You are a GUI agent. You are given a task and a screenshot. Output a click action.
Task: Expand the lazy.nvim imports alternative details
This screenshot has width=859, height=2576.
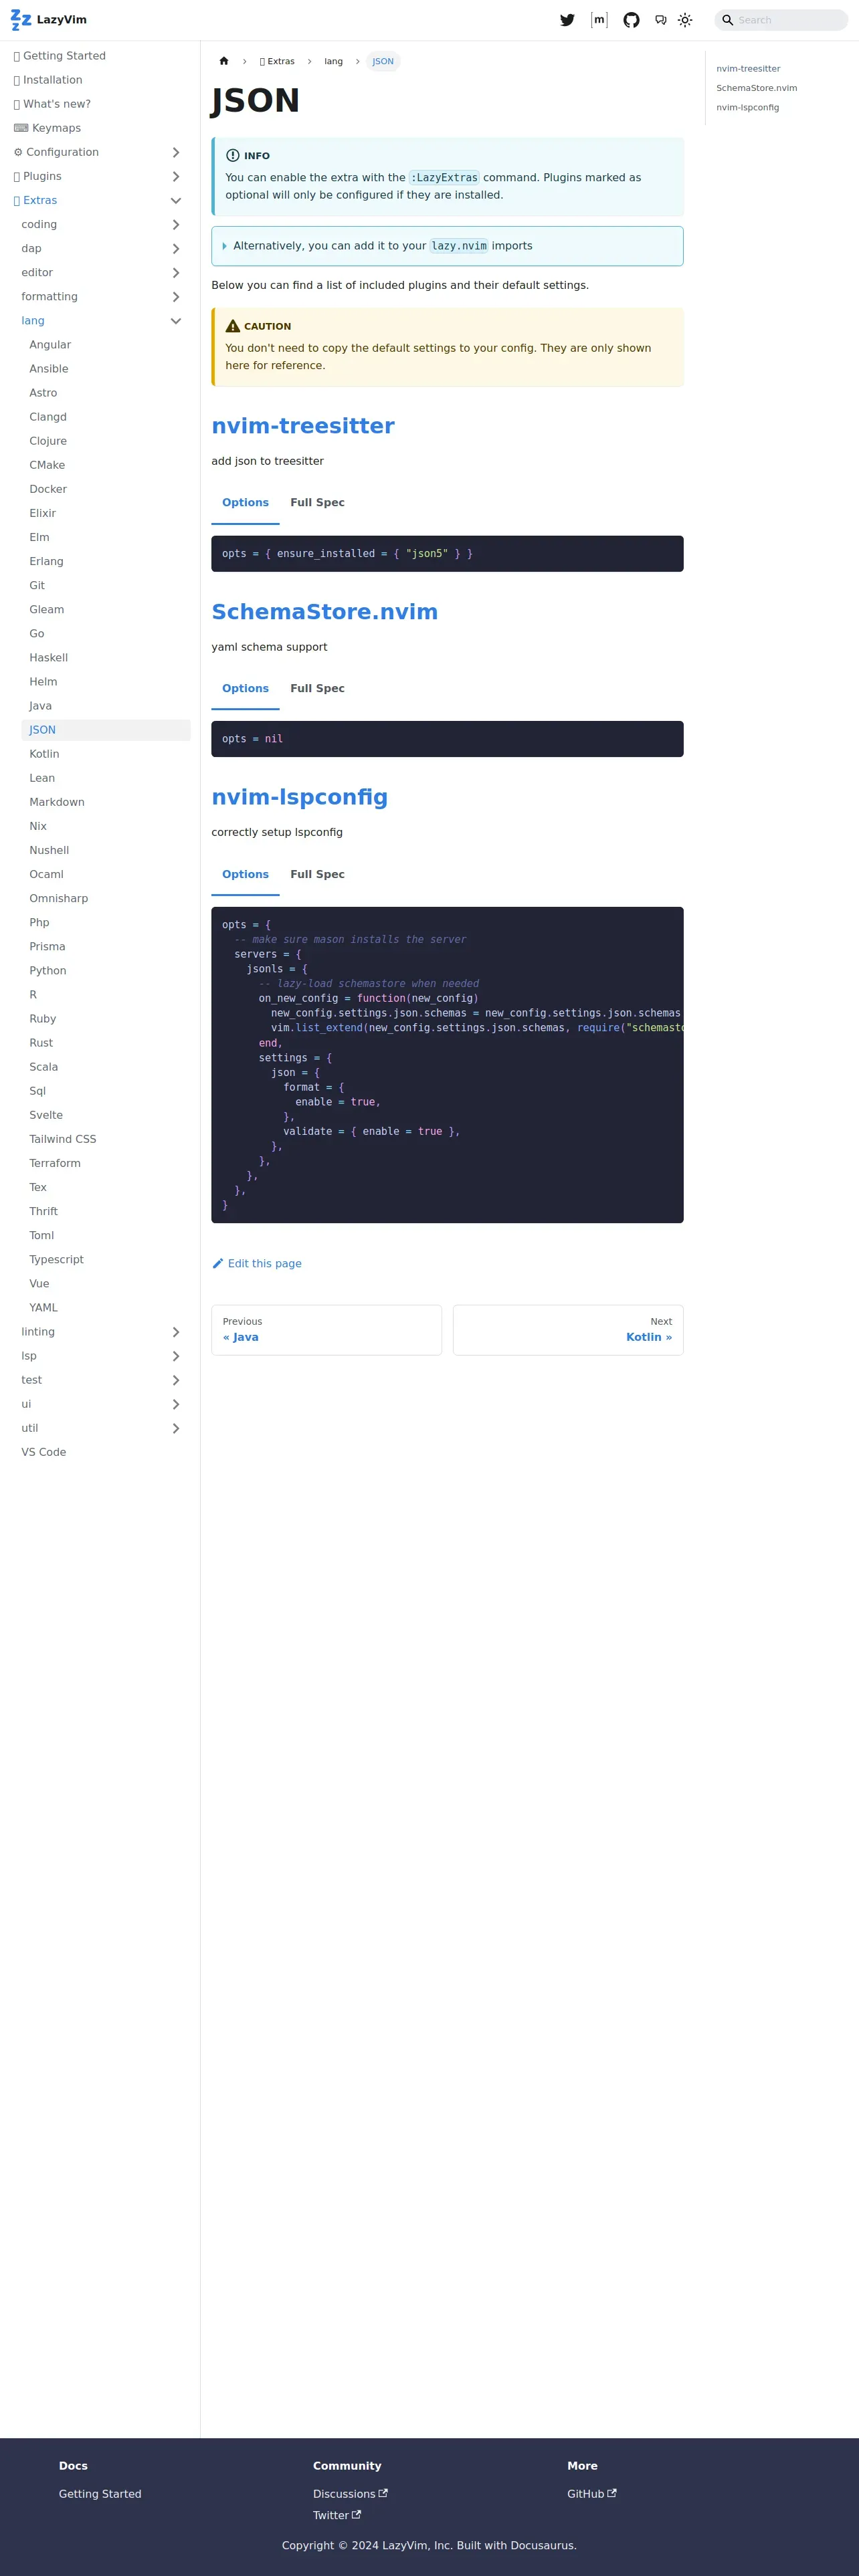click(447, 246)
